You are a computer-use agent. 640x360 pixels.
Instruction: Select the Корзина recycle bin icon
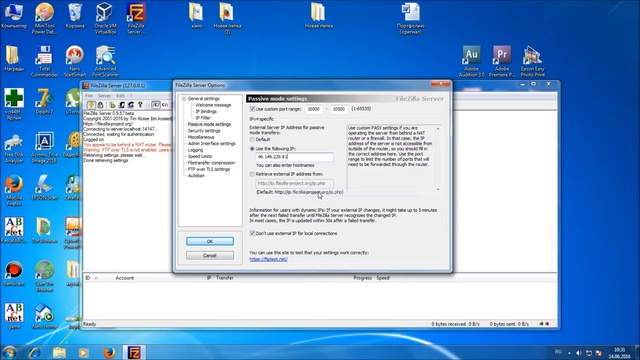[75, 16]
